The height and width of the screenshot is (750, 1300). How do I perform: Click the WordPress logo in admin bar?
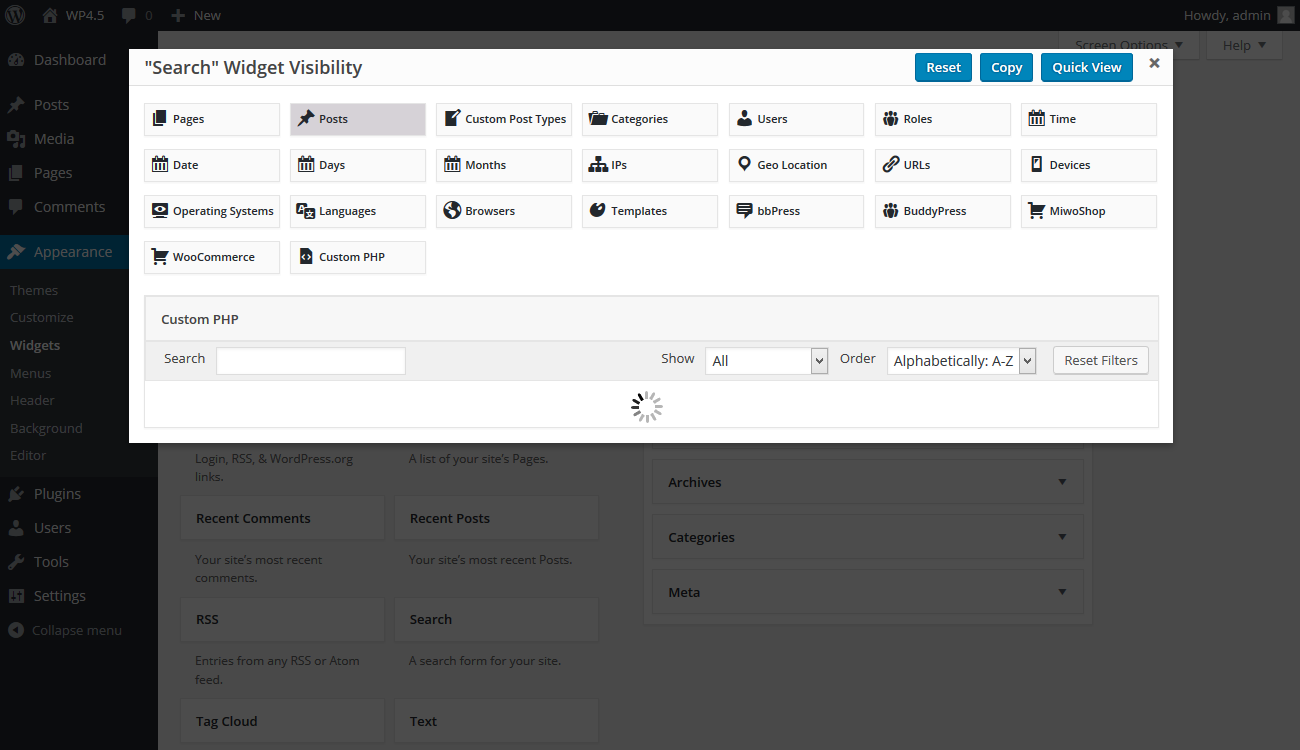tap(16, 15)
